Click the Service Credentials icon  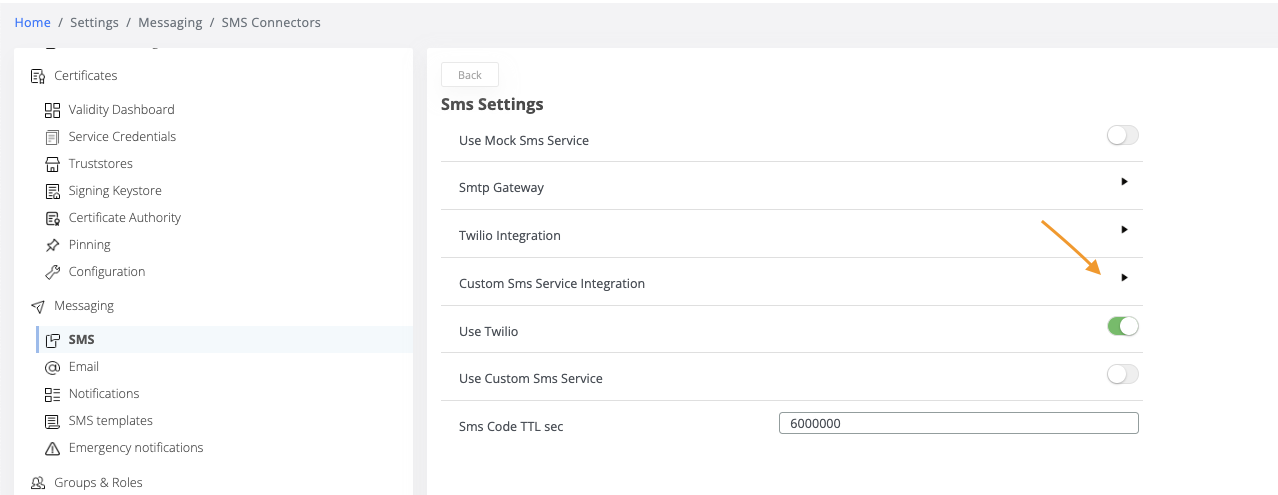[x=53, y=137]
